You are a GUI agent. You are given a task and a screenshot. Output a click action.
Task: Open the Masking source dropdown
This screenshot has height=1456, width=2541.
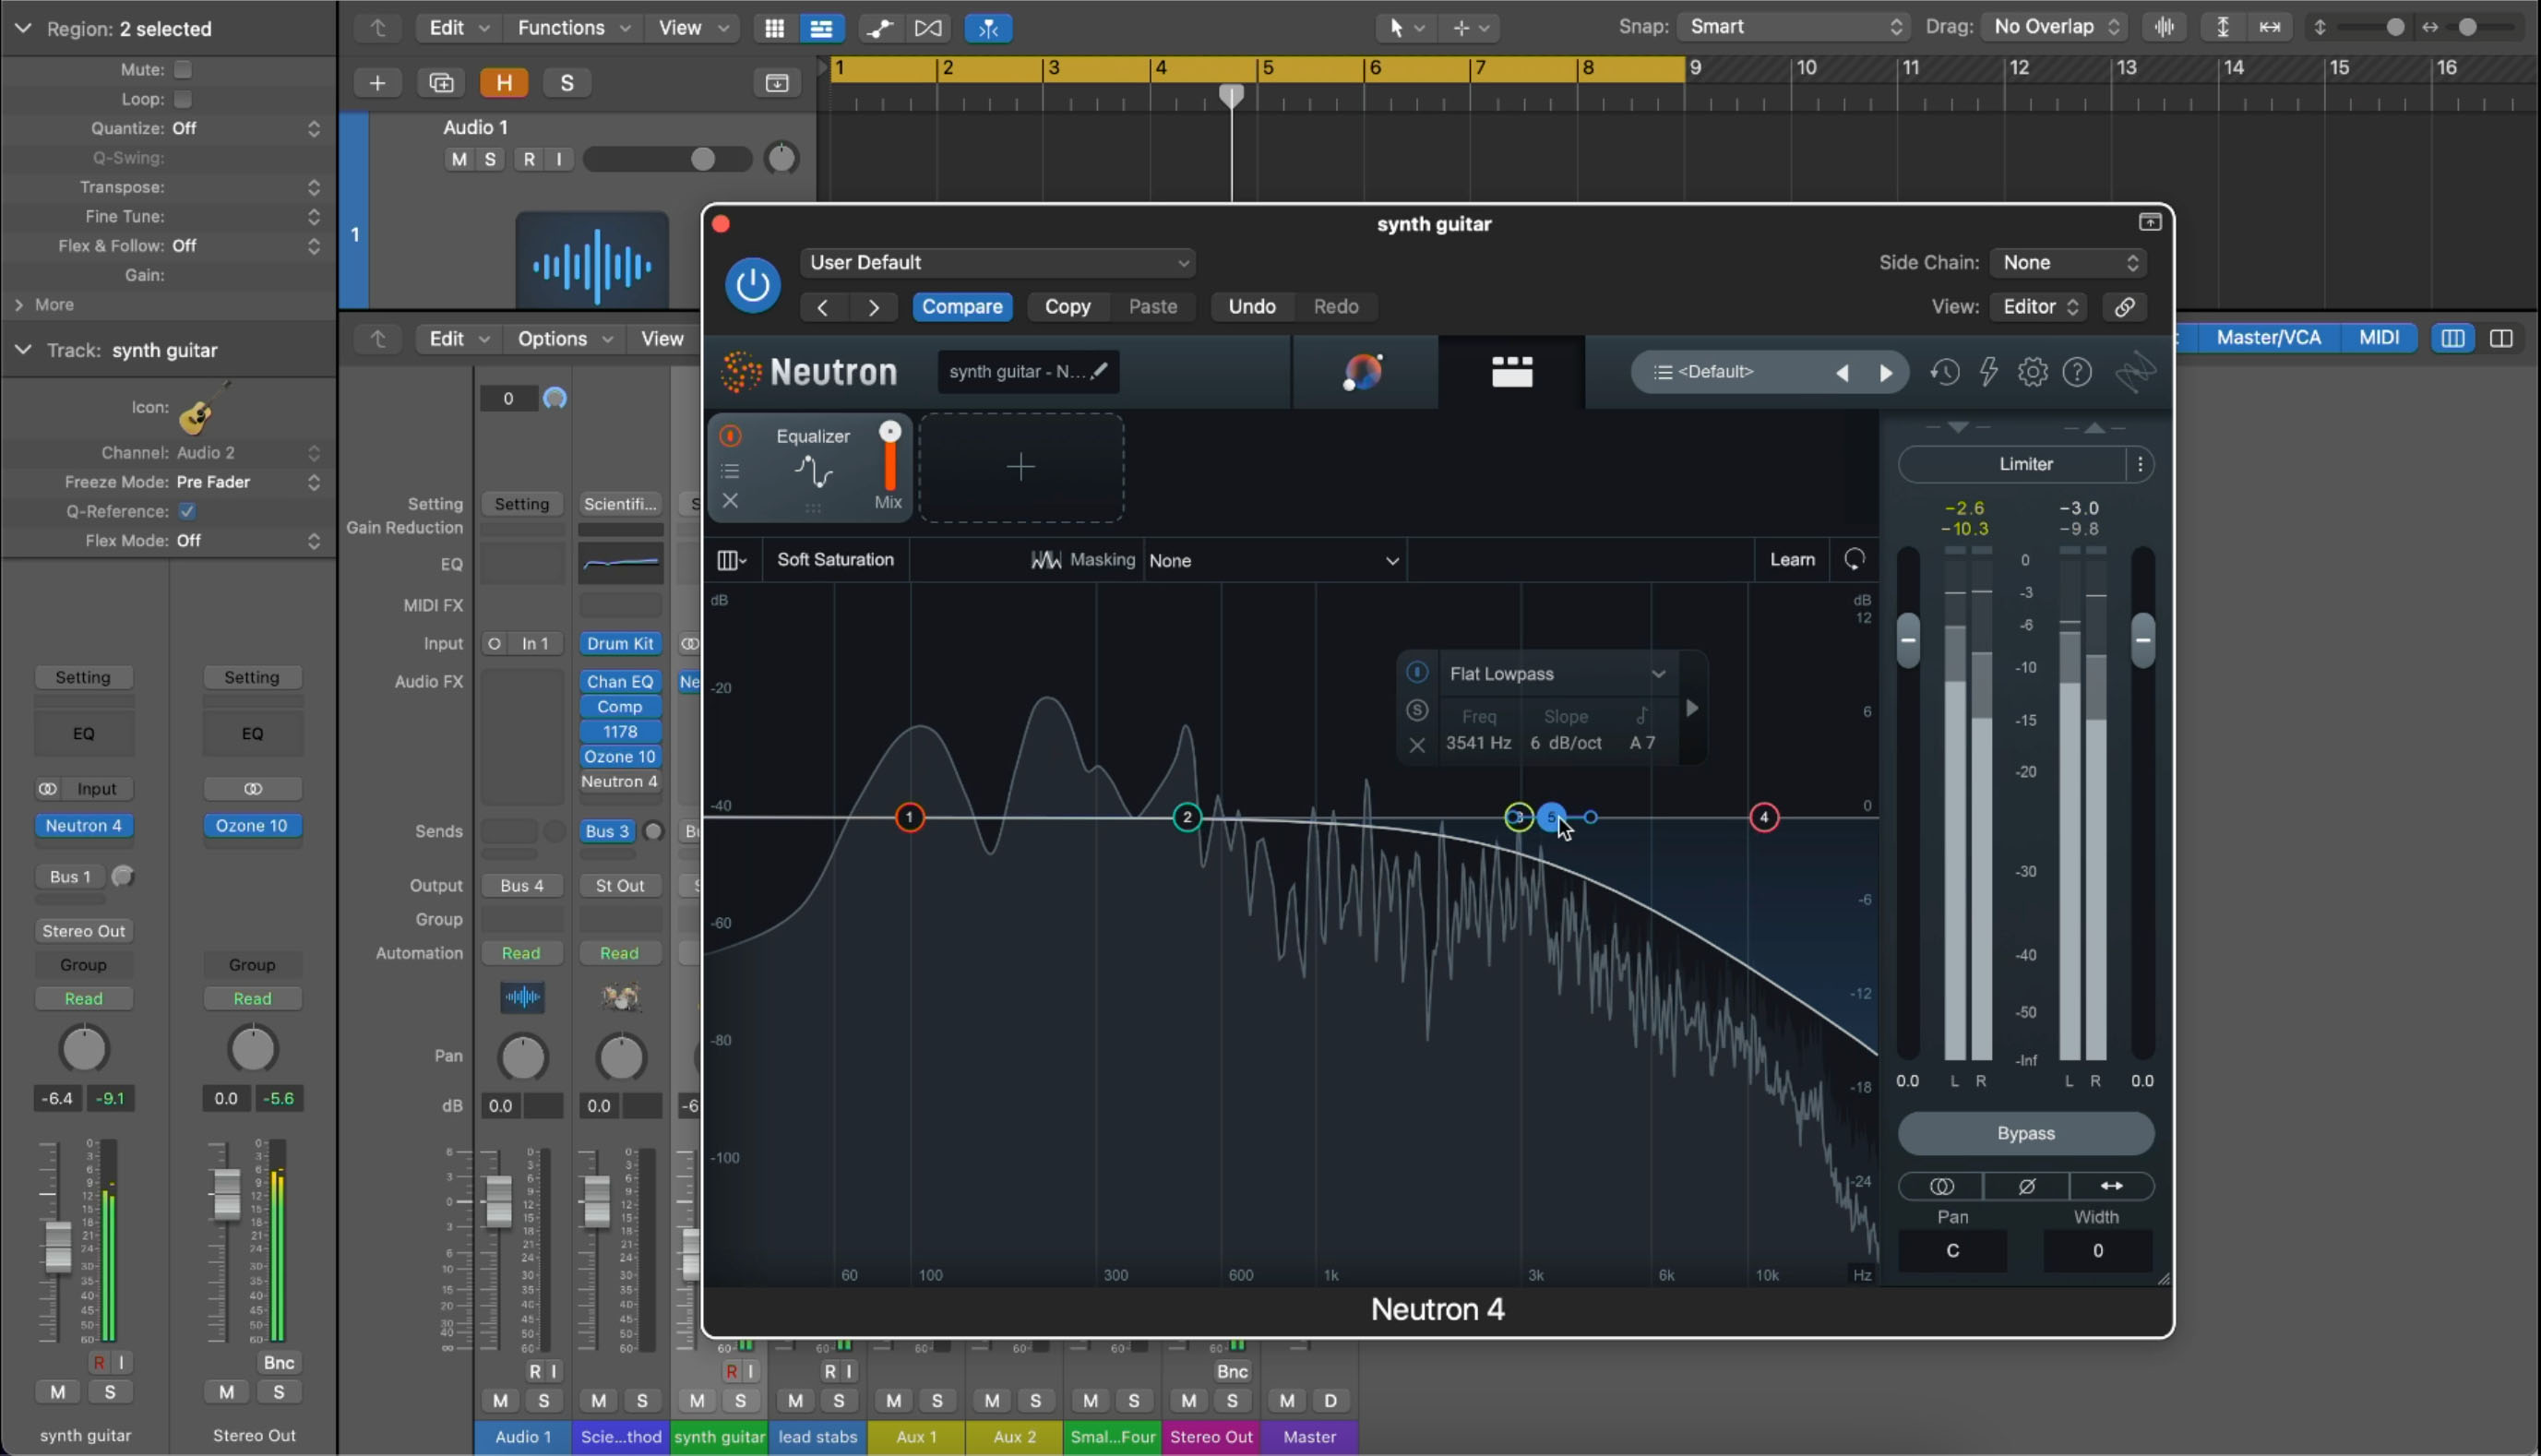(x=1274, y=560)
